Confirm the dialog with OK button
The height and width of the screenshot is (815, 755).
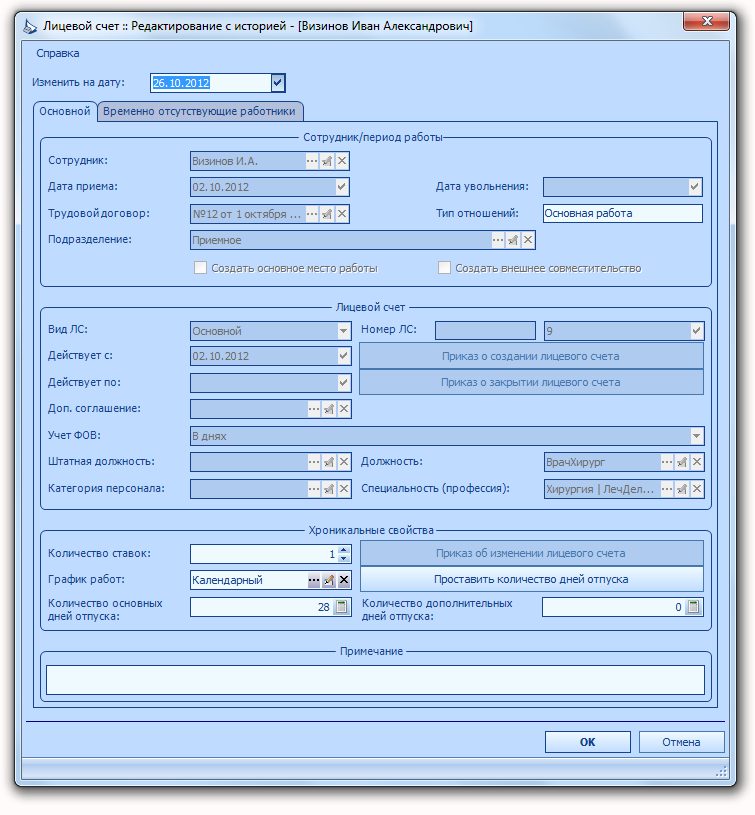(587, 742)
